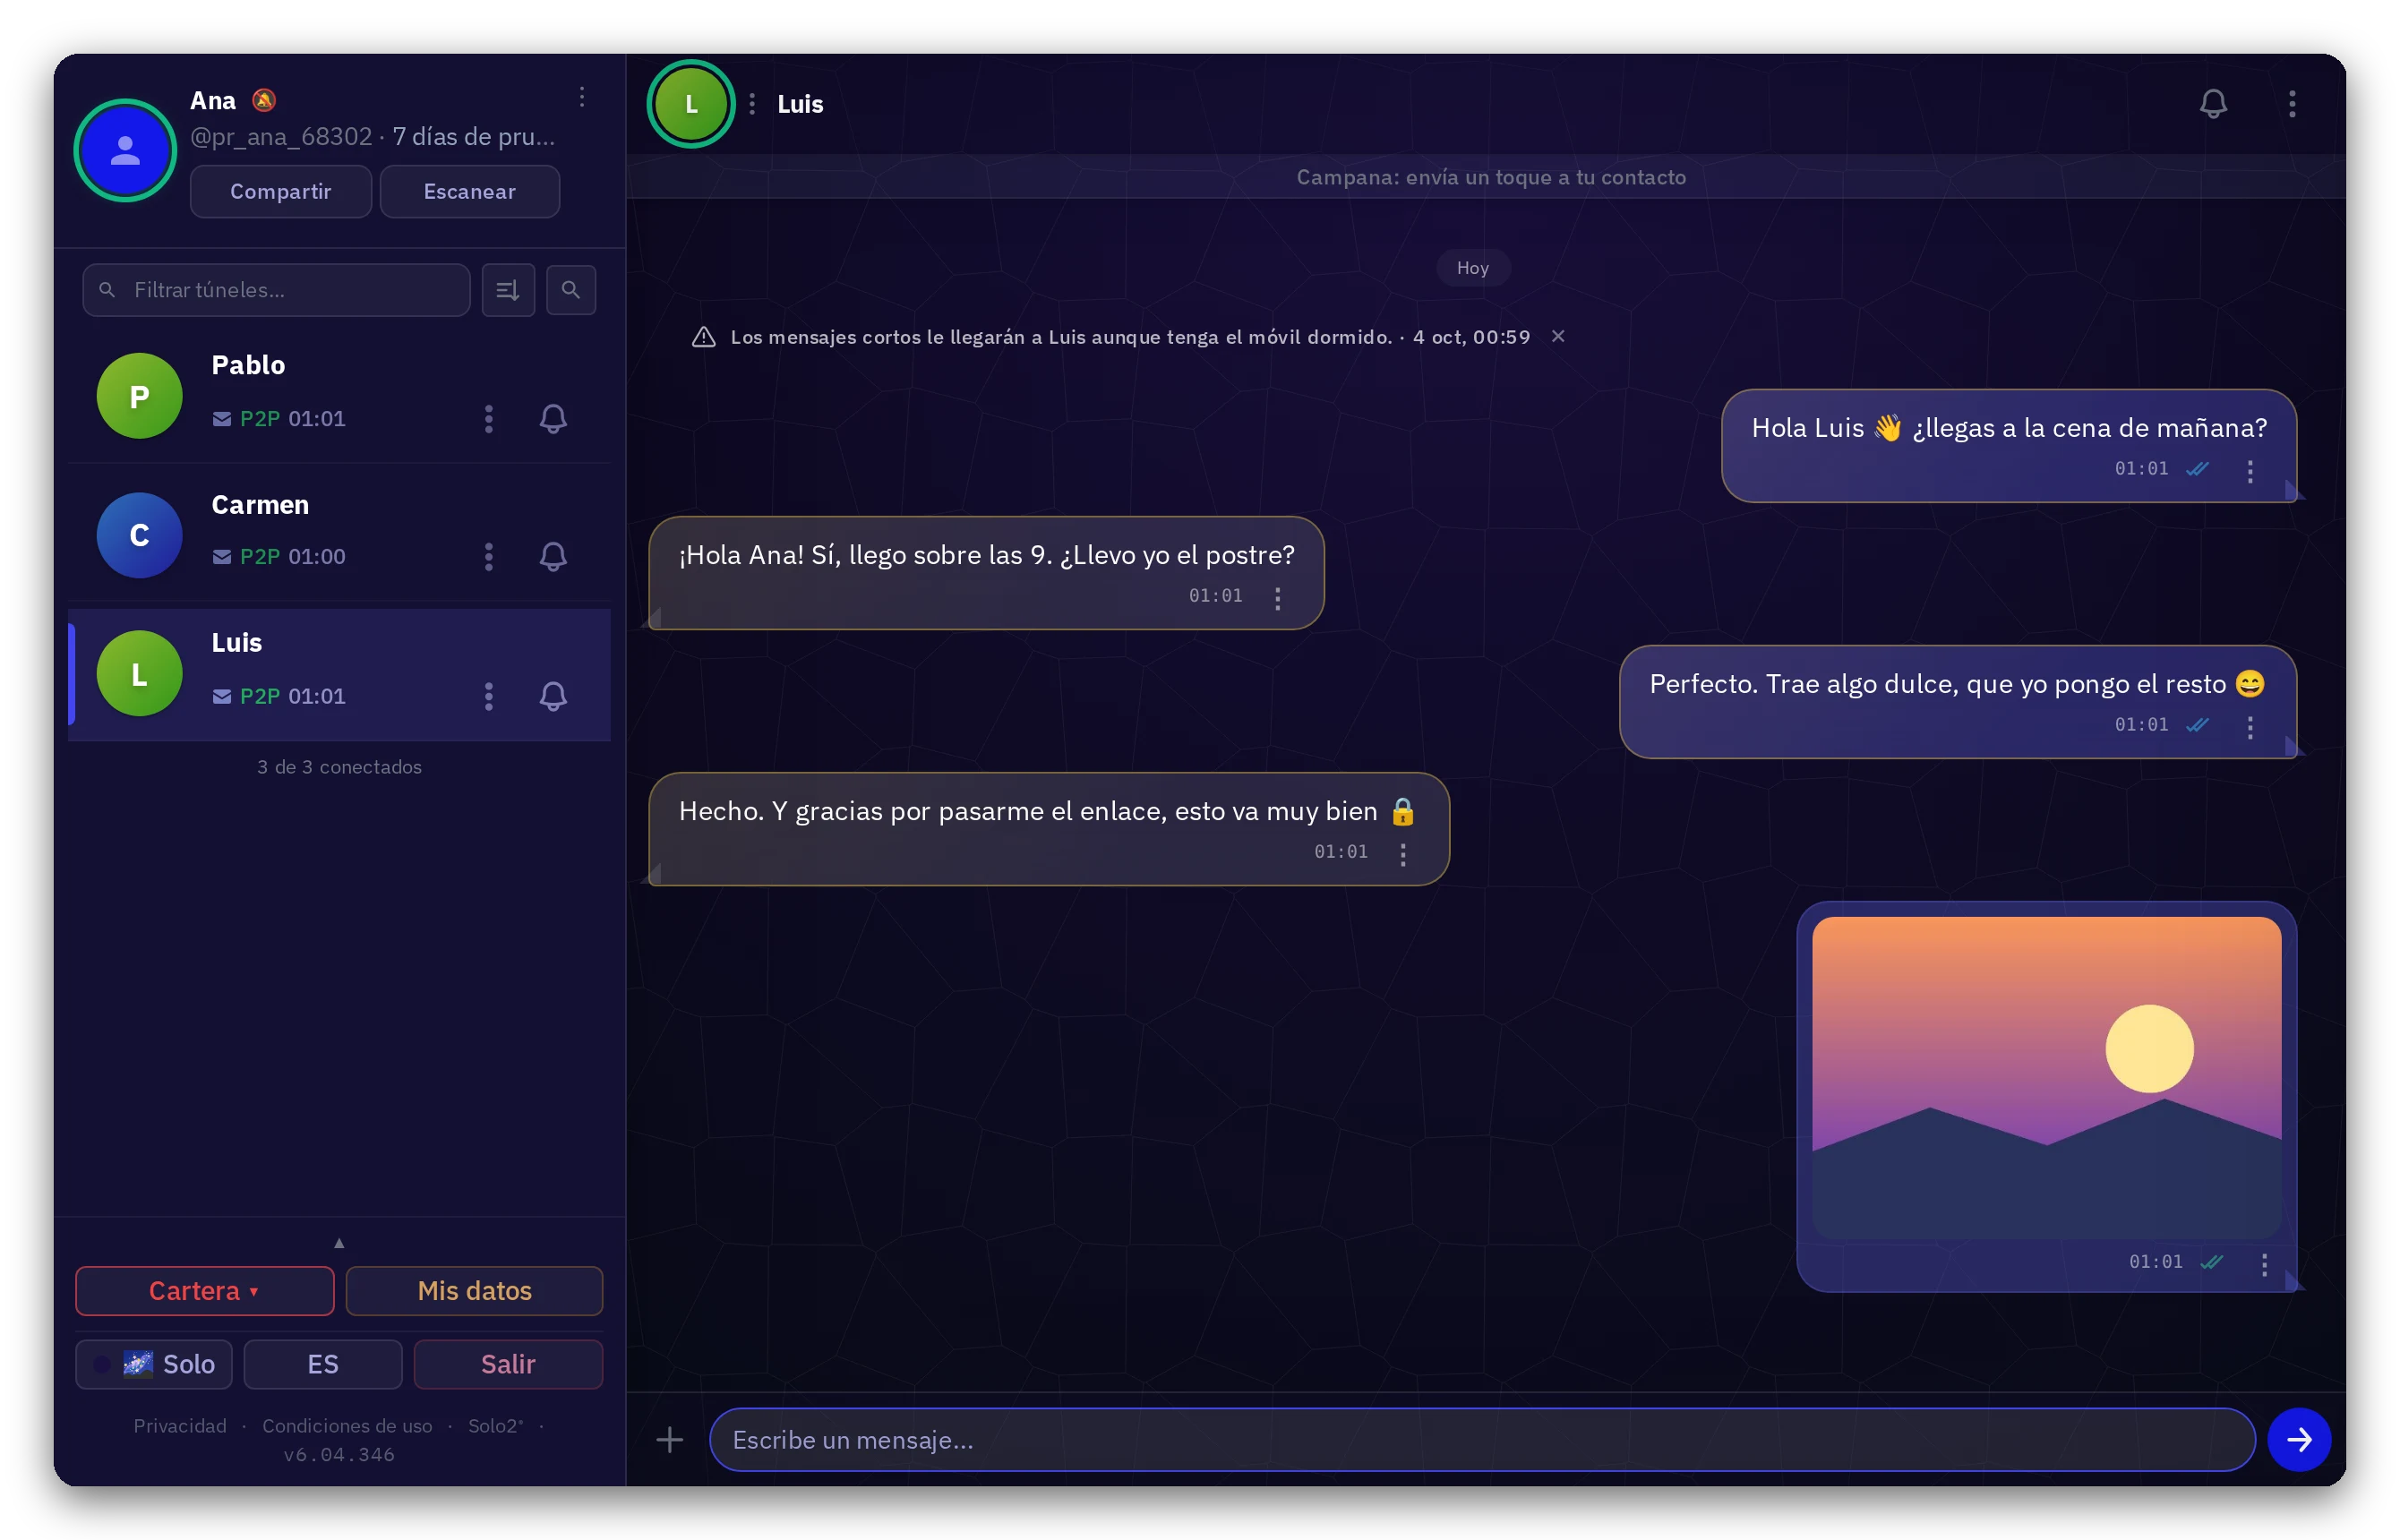Open options for 'Hola Luis' message
The height and width of the screenshot is (1540, 2400).
point(2250,471)
